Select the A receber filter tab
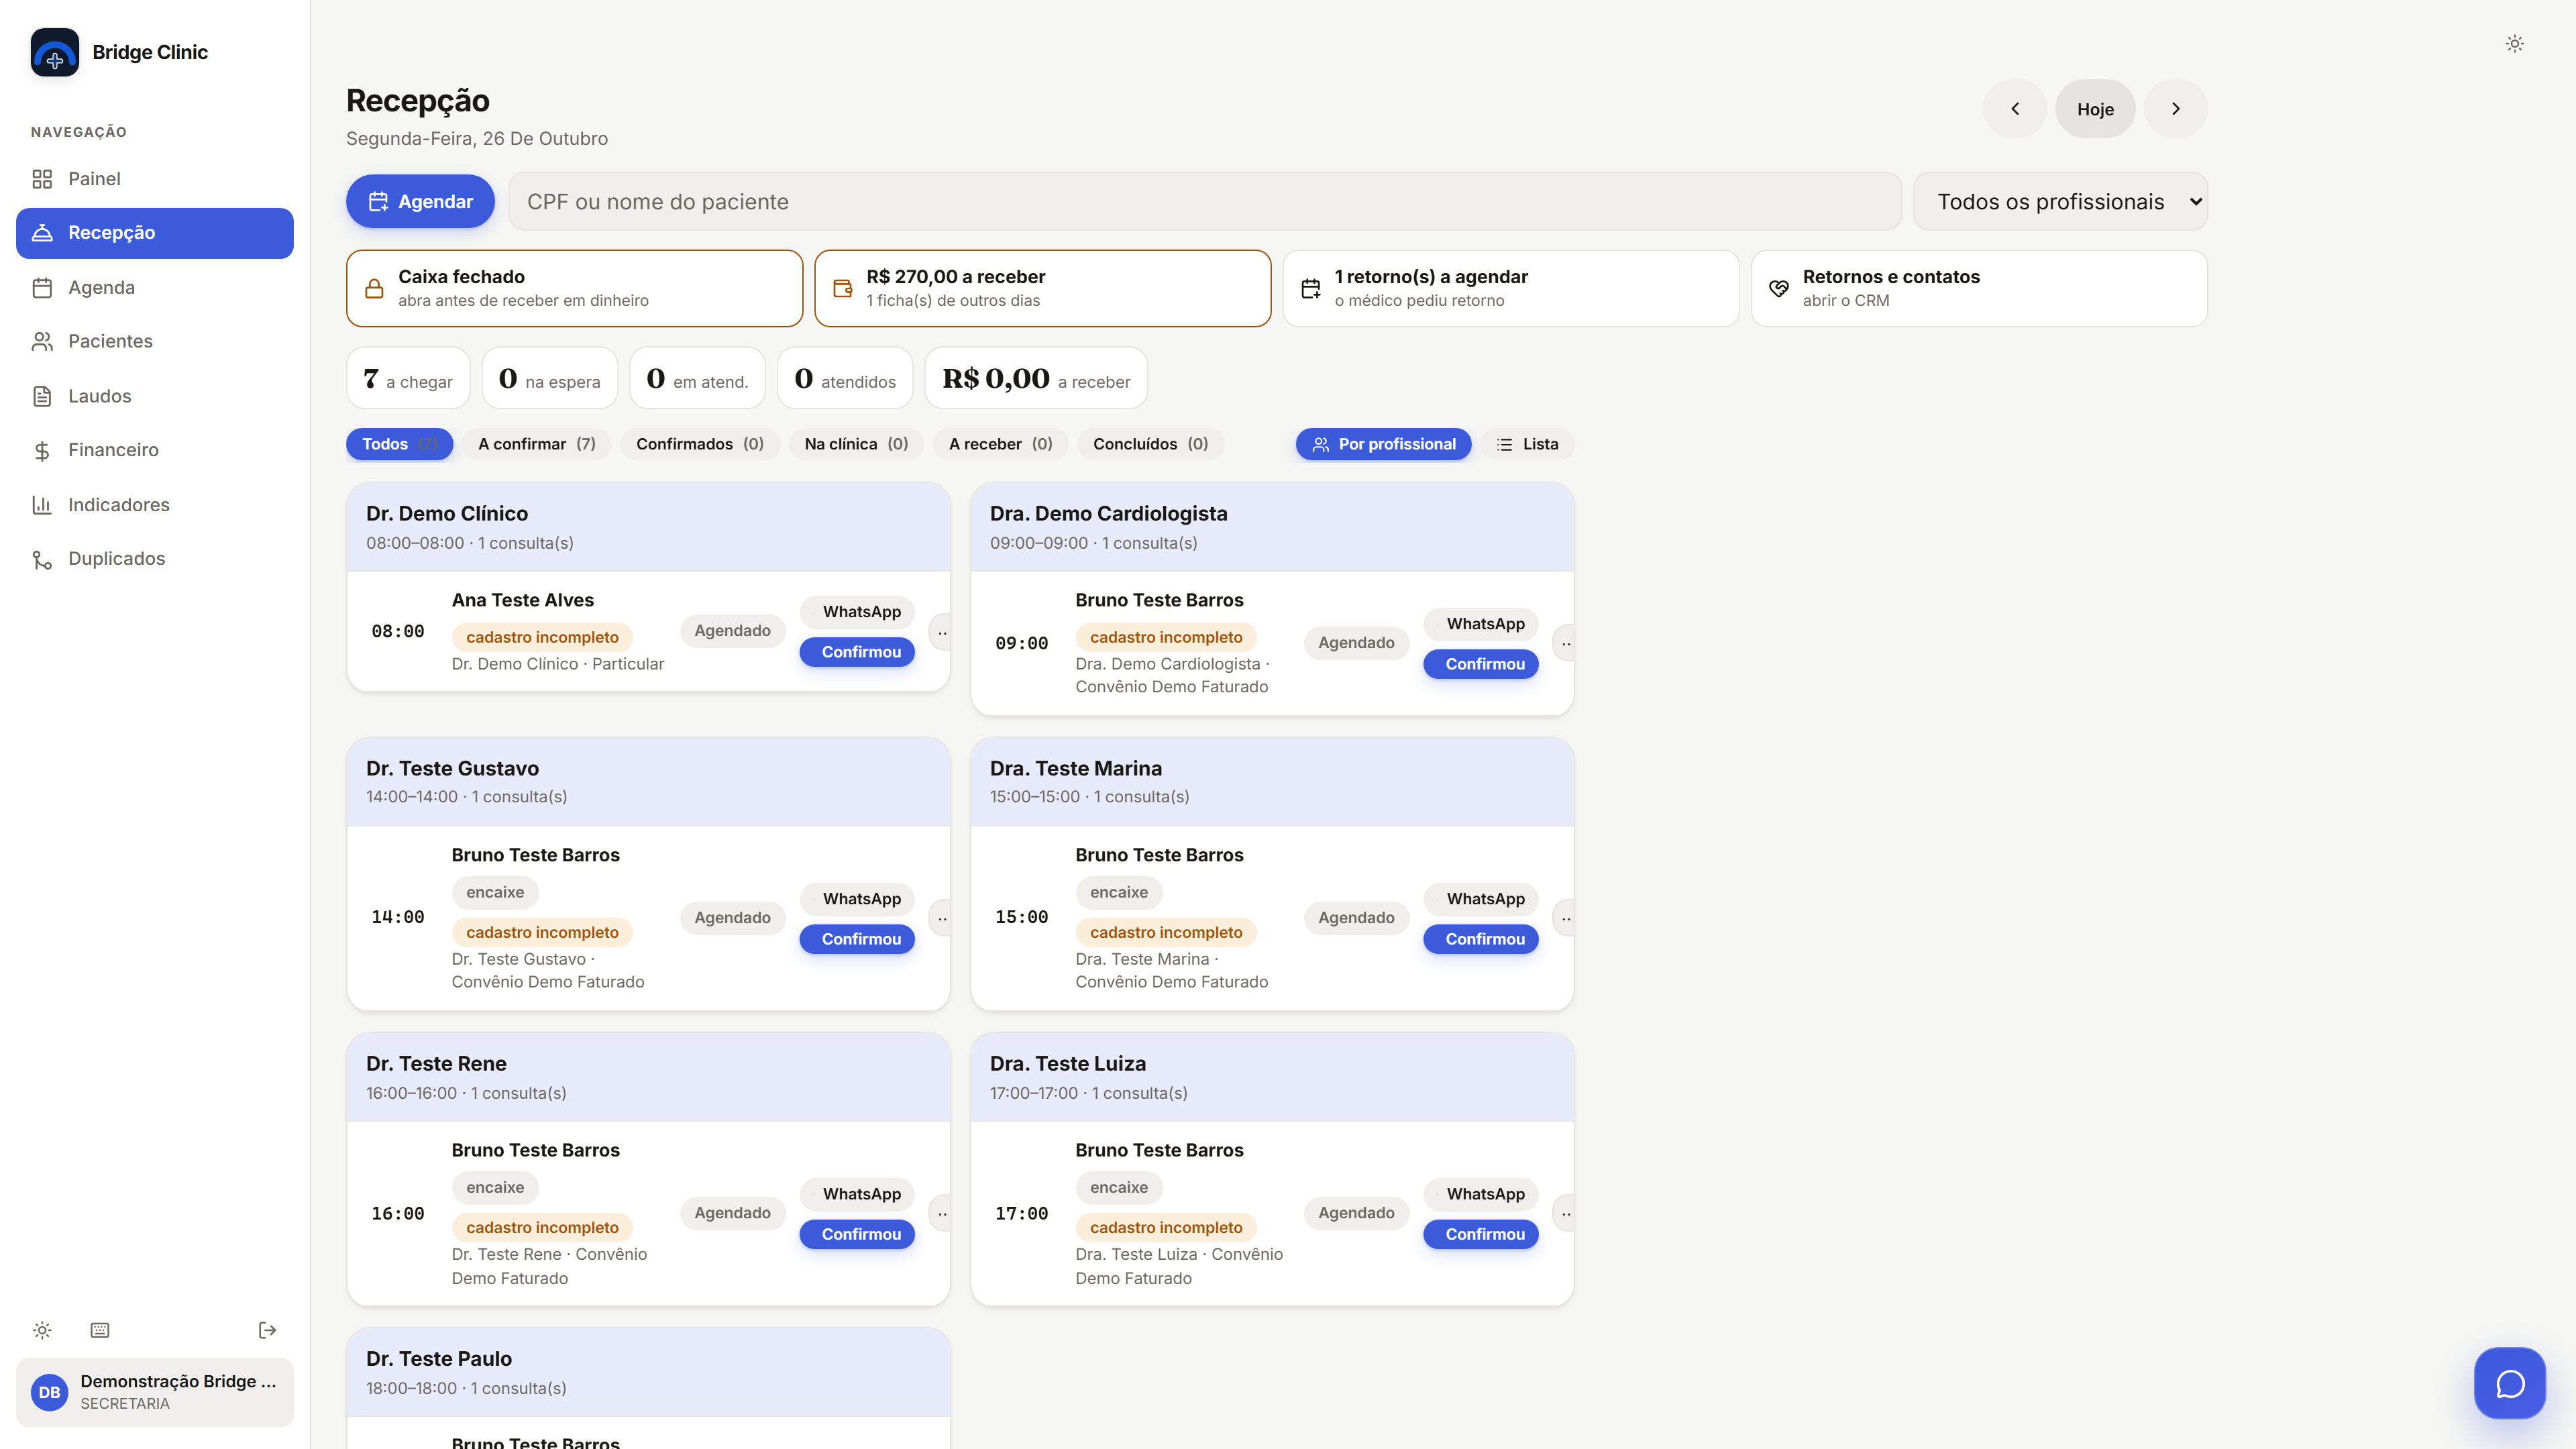 coord(1000,444)
